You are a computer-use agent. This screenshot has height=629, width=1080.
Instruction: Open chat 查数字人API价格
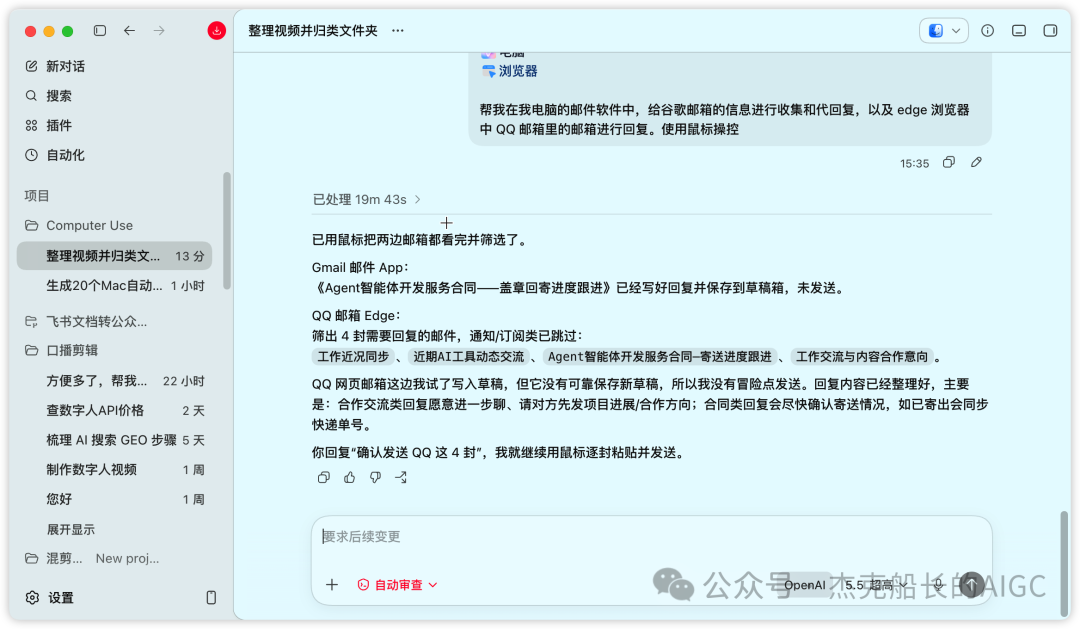114,411
